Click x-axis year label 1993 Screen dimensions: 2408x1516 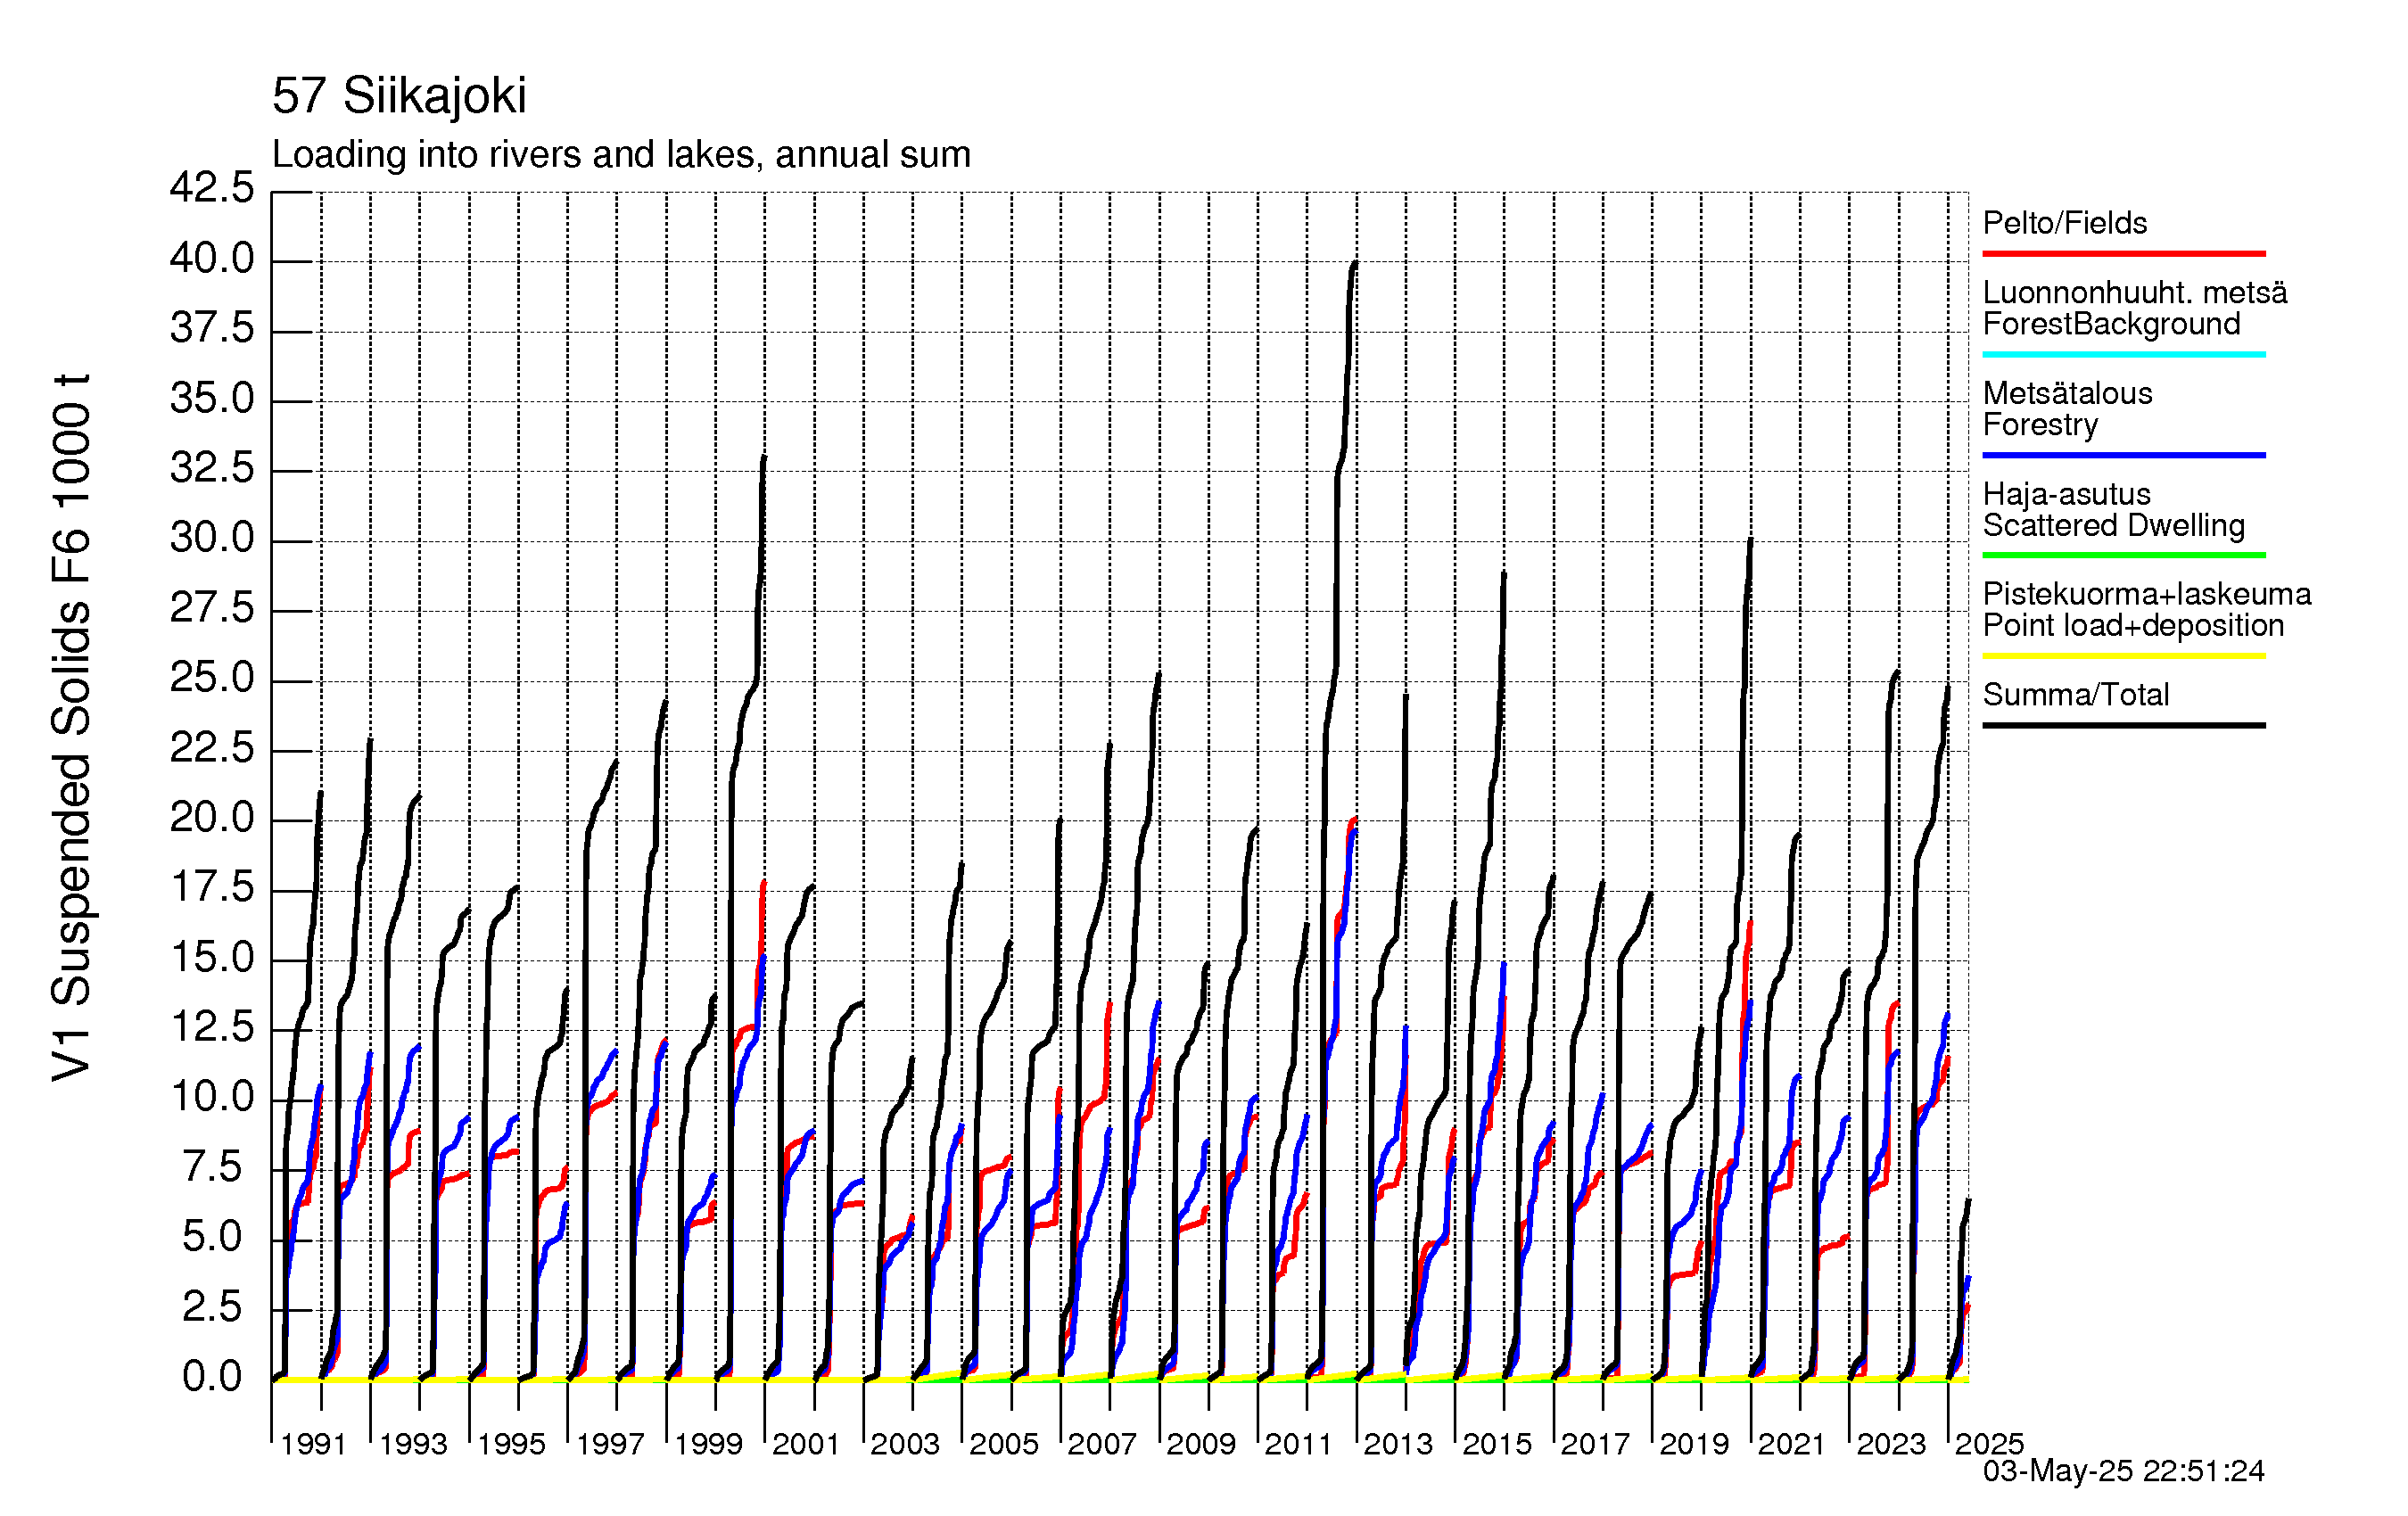pos(413,1444)
